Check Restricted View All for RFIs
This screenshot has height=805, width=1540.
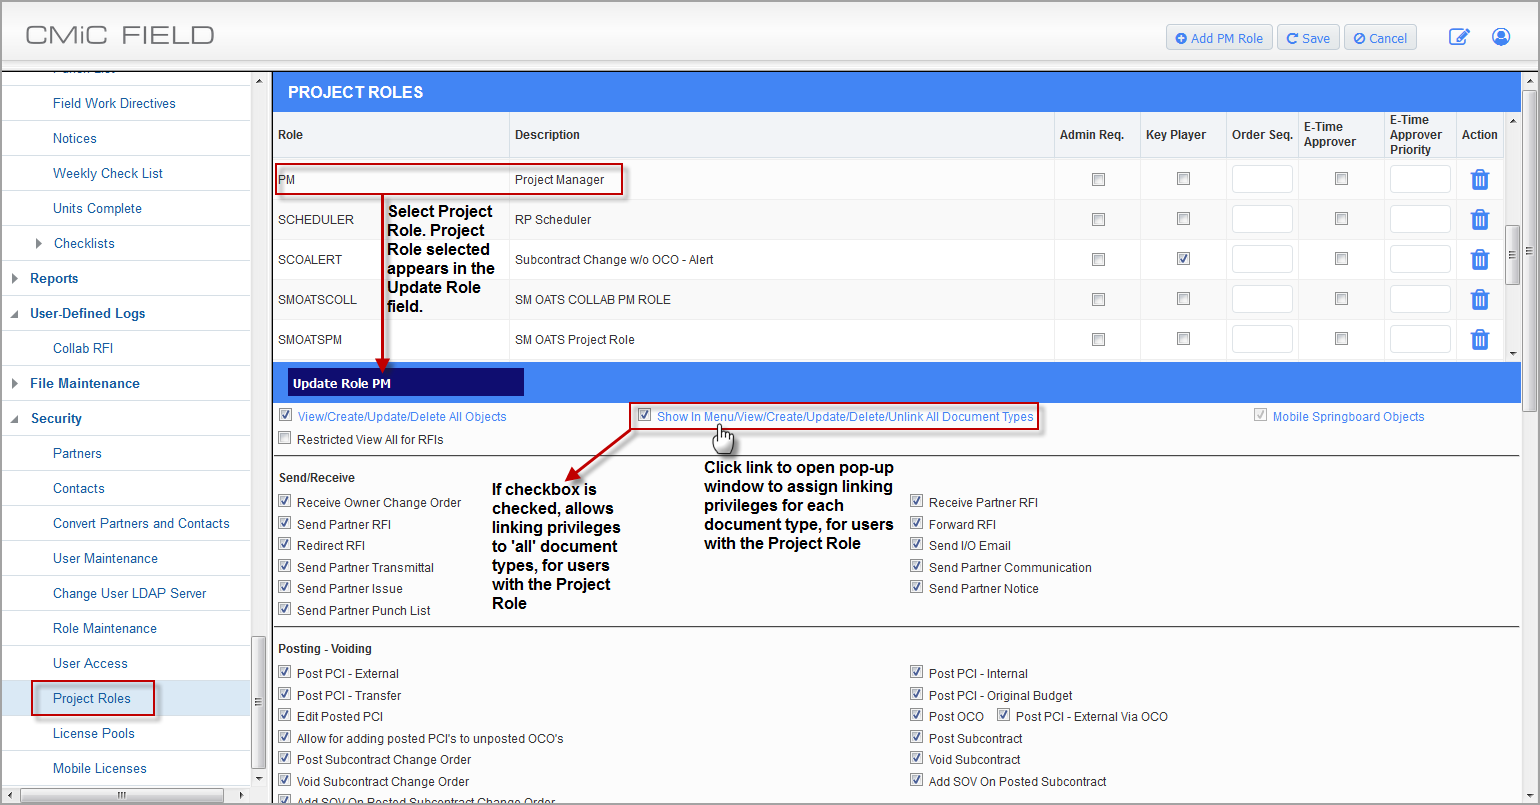285,439
